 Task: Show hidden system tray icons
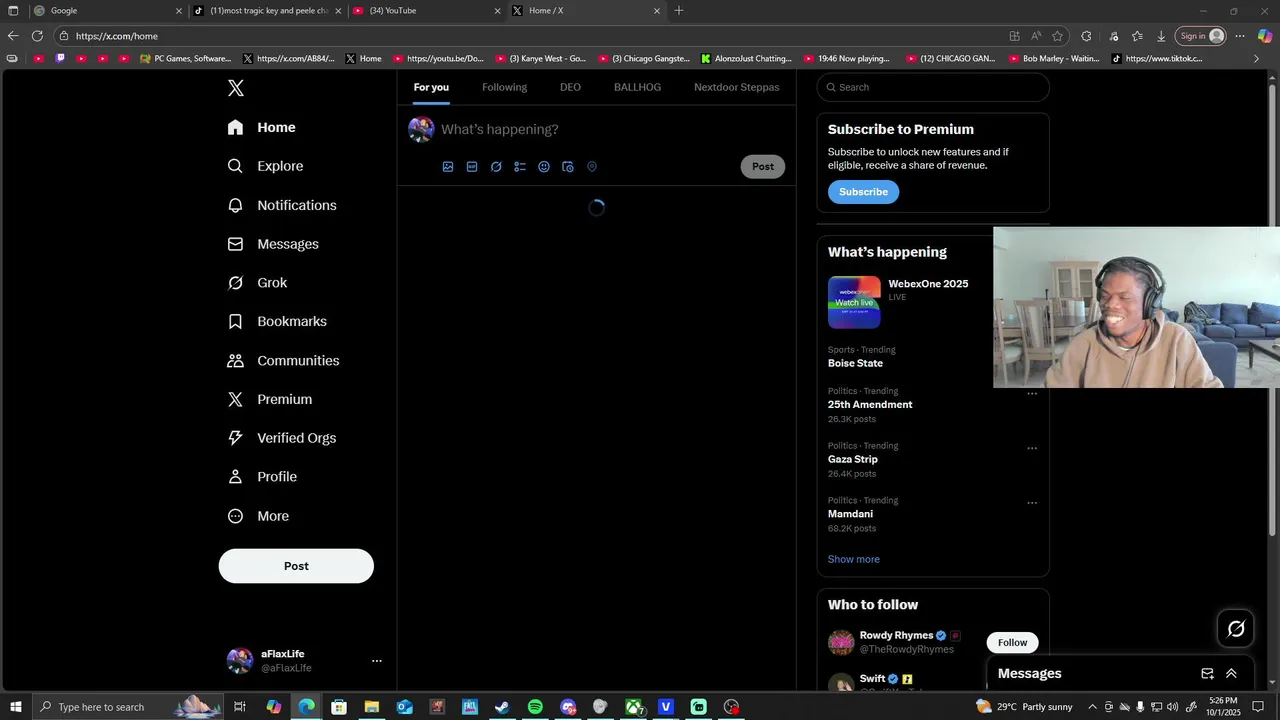point(1092,707)
